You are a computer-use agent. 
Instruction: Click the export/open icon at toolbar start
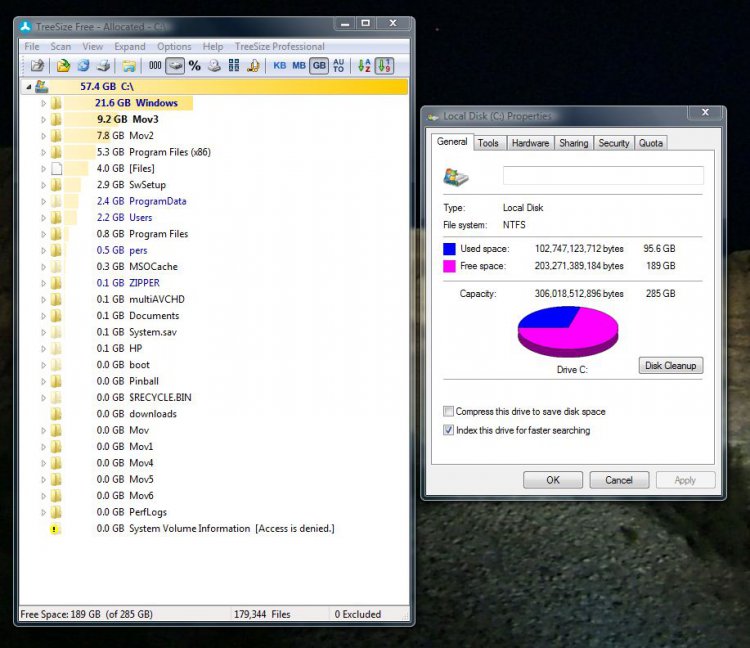(37, 66)
